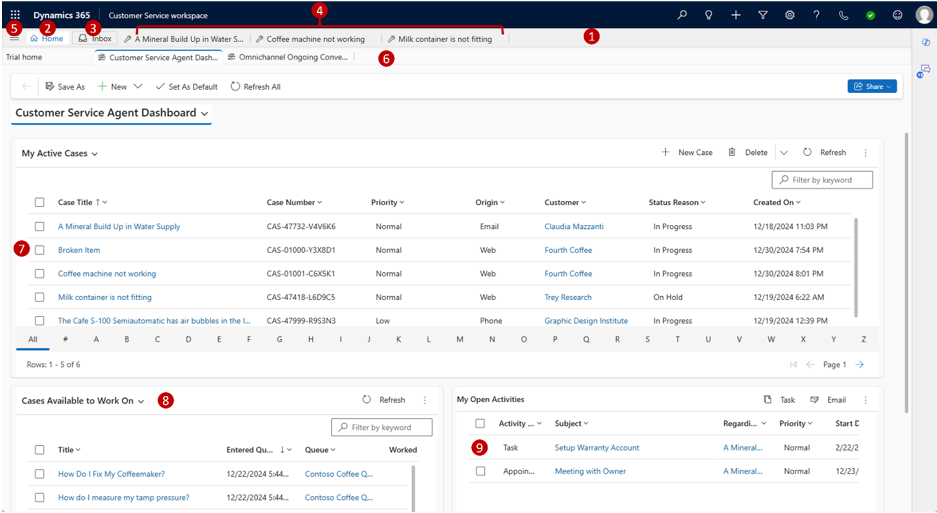Refresh Cases Available to Work On
The image size is (937, 513).
(x=384, y=400)
